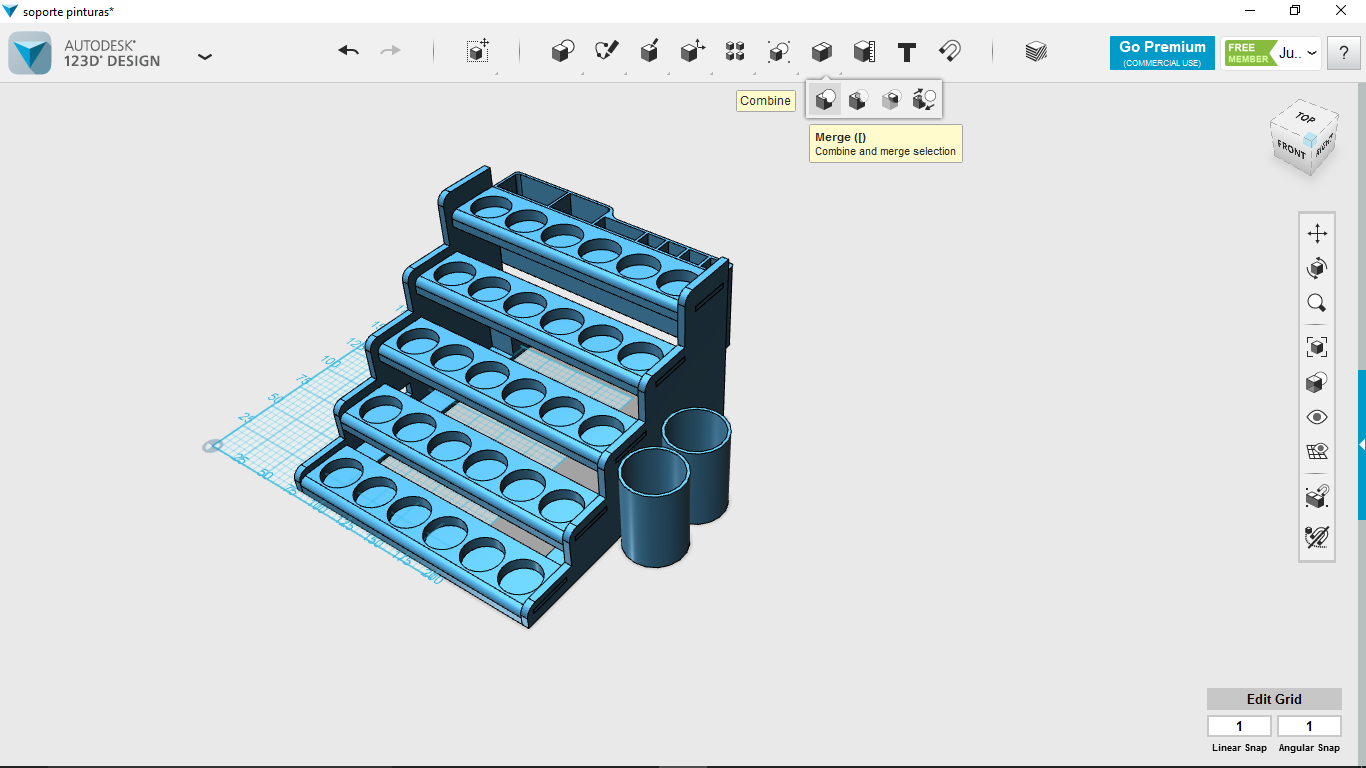Open the Measure tool
The width and height of the screenshot is (1366, 768).
click(x=864, y=52)
